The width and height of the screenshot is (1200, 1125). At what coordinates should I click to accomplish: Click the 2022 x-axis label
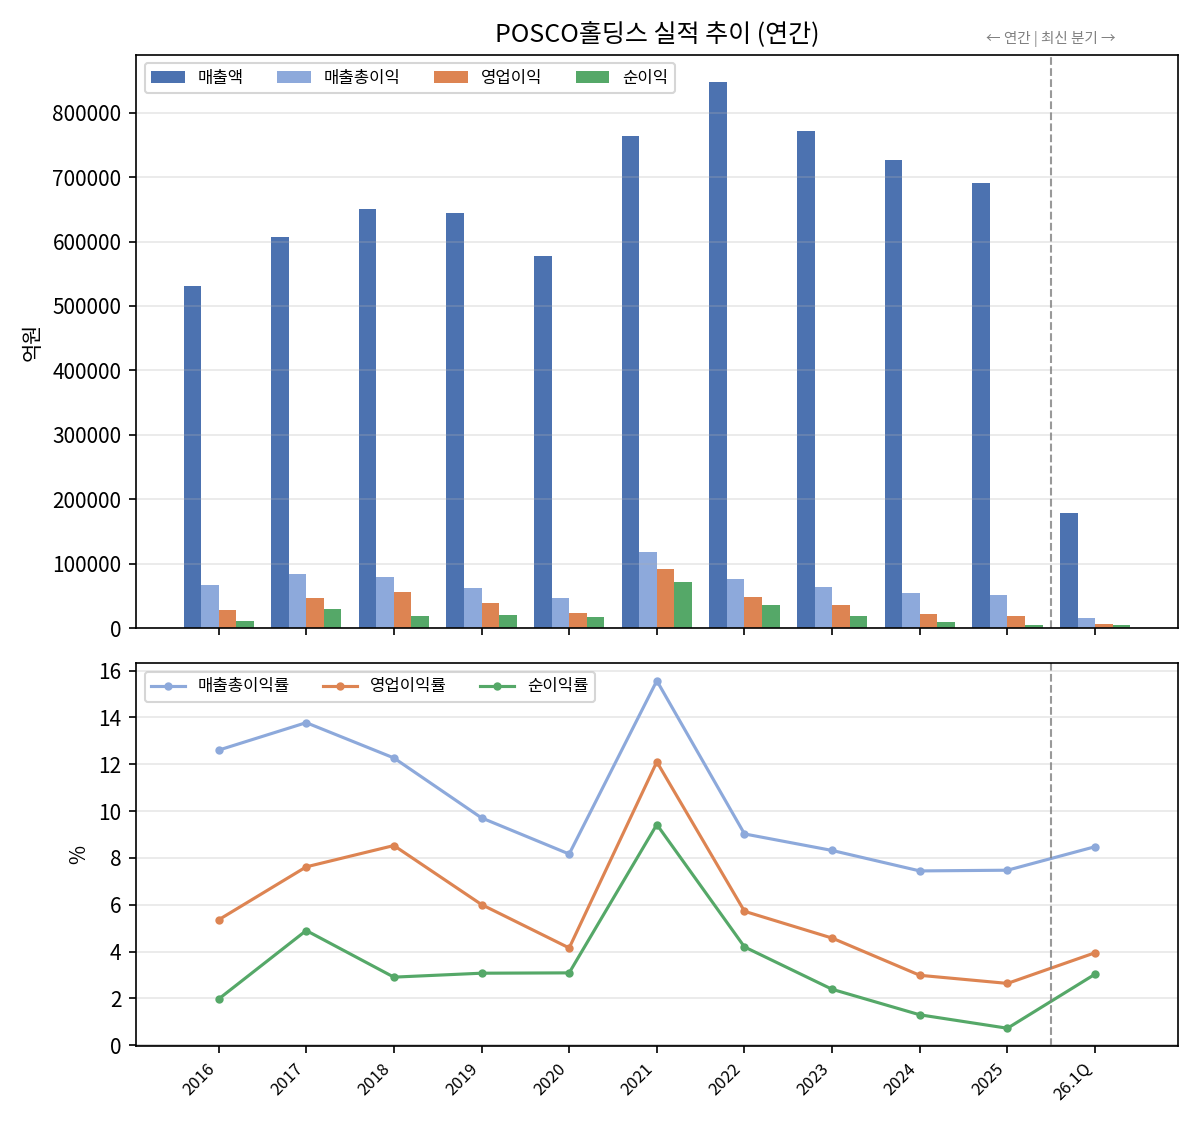(725, 1079)
